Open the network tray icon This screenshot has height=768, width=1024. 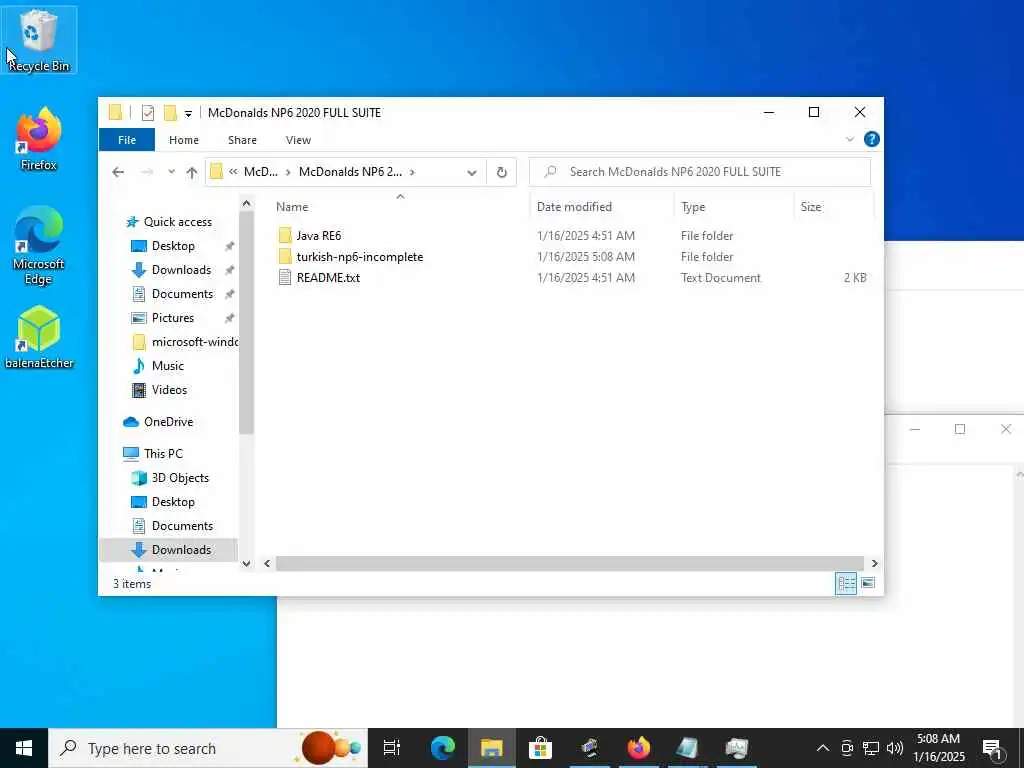pyautogui.click(x=871, y=748)
